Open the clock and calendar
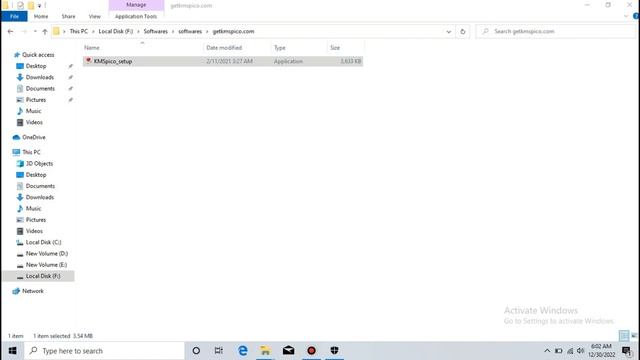640x360 pixels. coord(602,351)
